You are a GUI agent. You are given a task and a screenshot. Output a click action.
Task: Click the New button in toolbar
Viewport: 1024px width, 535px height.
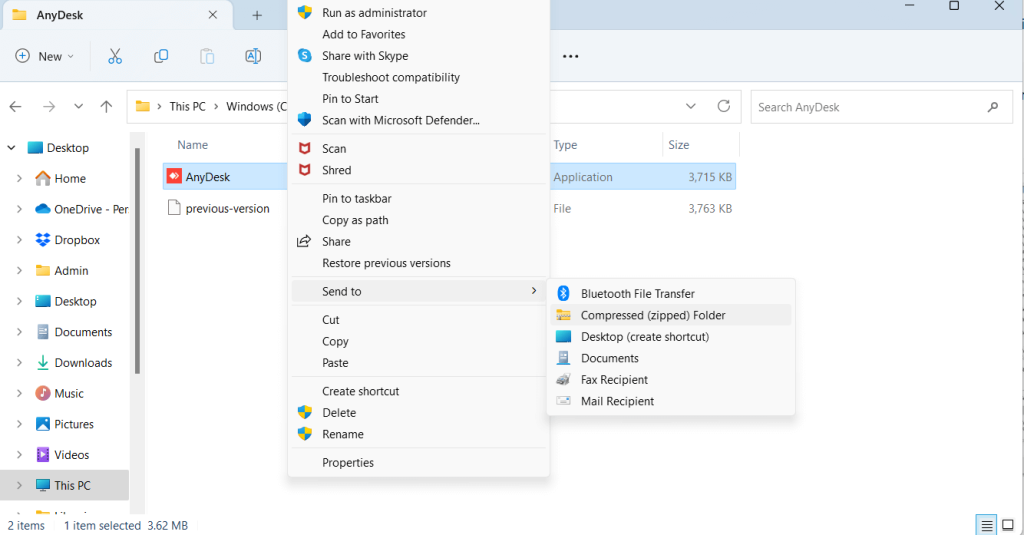coord(45,56)
